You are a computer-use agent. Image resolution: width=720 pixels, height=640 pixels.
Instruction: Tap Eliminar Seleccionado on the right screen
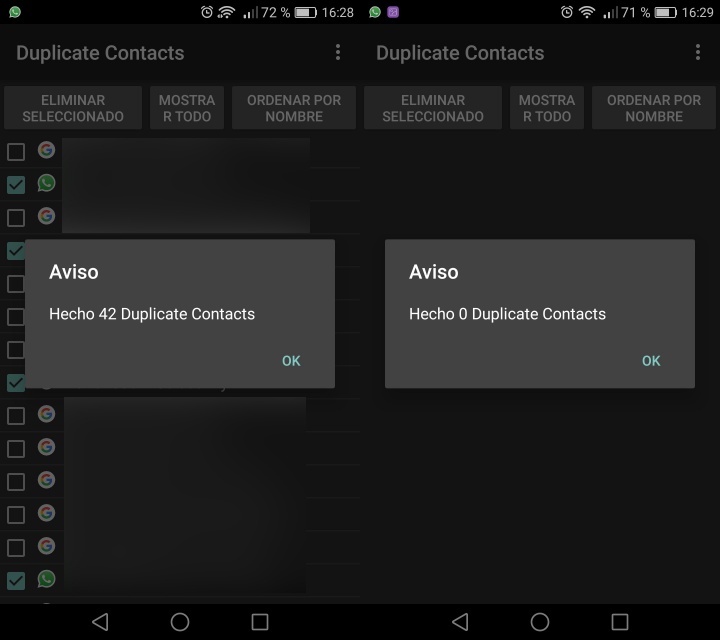433,108
